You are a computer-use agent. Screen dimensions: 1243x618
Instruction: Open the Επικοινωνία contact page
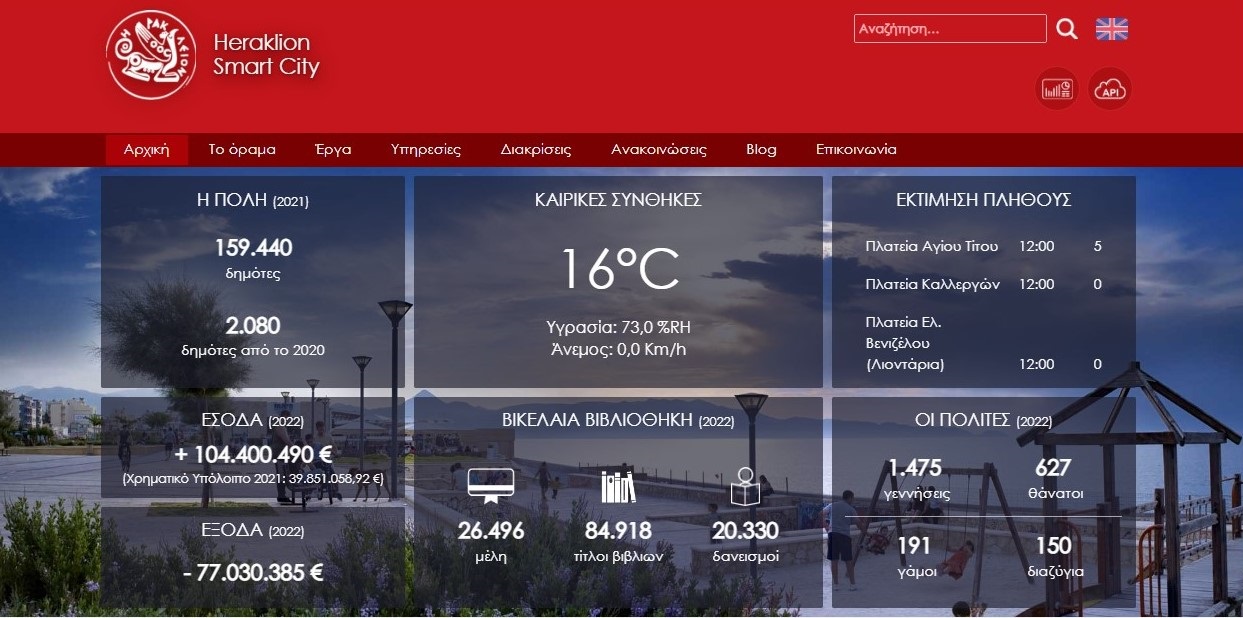(x=856, y=150)
